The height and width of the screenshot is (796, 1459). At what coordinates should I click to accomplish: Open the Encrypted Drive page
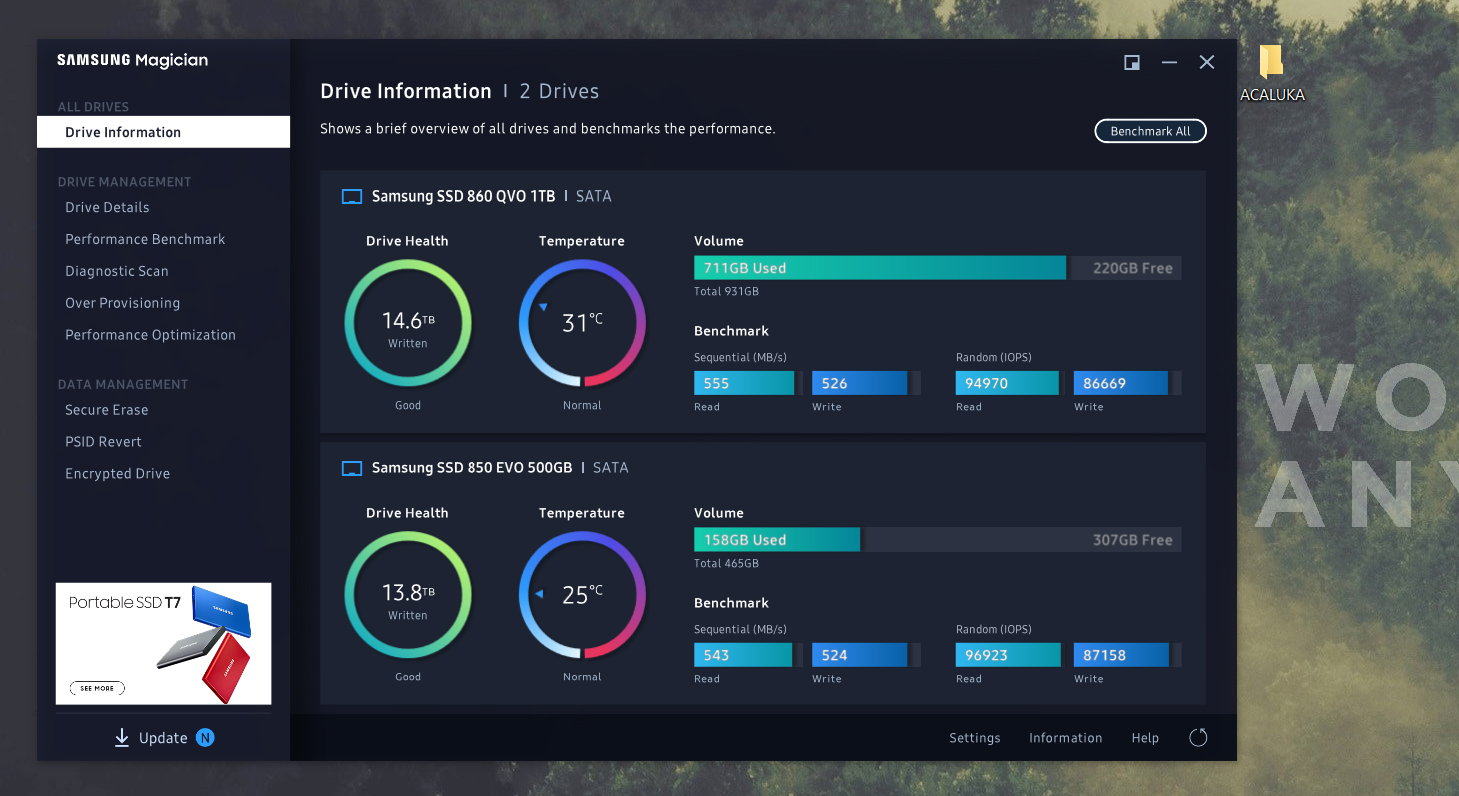[118, 474]
